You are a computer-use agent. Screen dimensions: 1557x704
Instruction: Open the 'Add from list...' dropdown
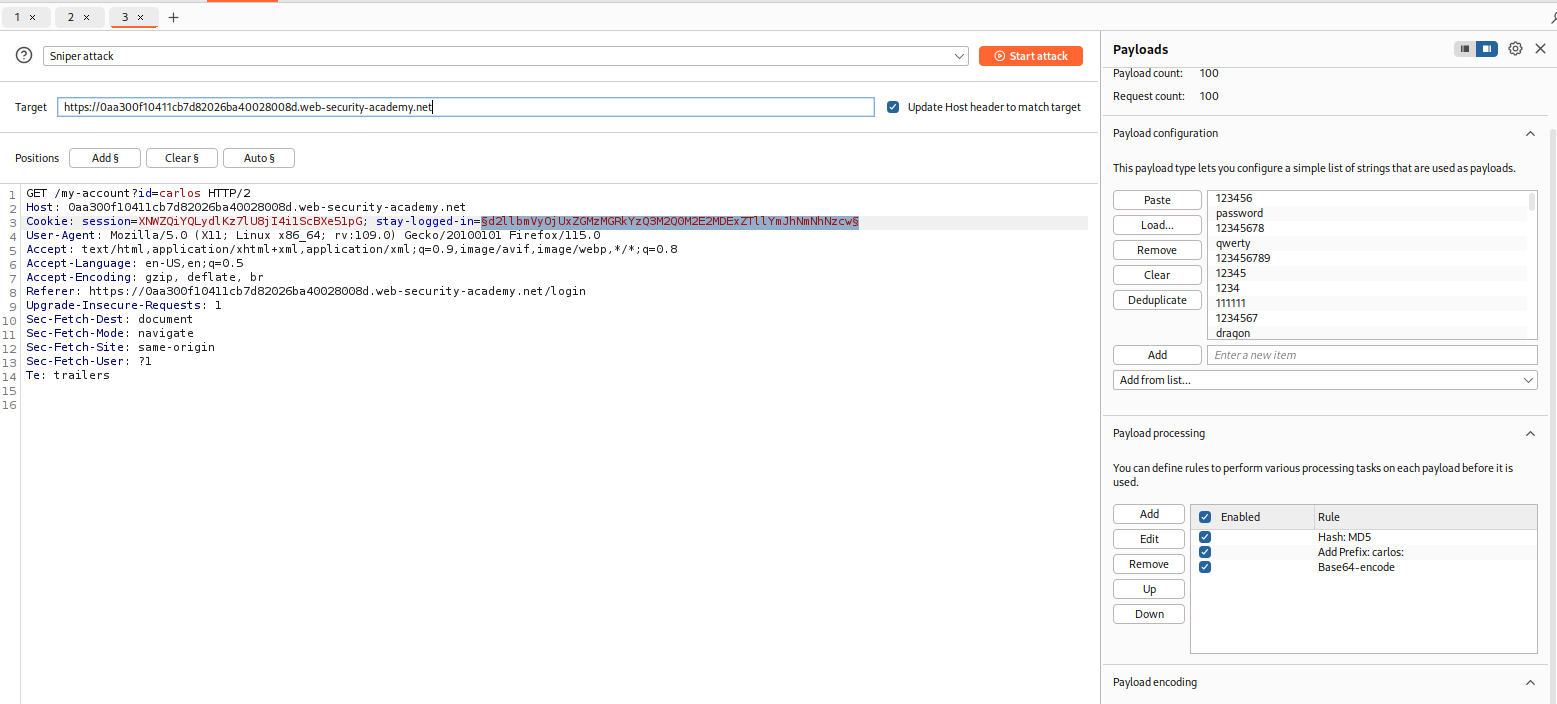tap(1324, 380)
